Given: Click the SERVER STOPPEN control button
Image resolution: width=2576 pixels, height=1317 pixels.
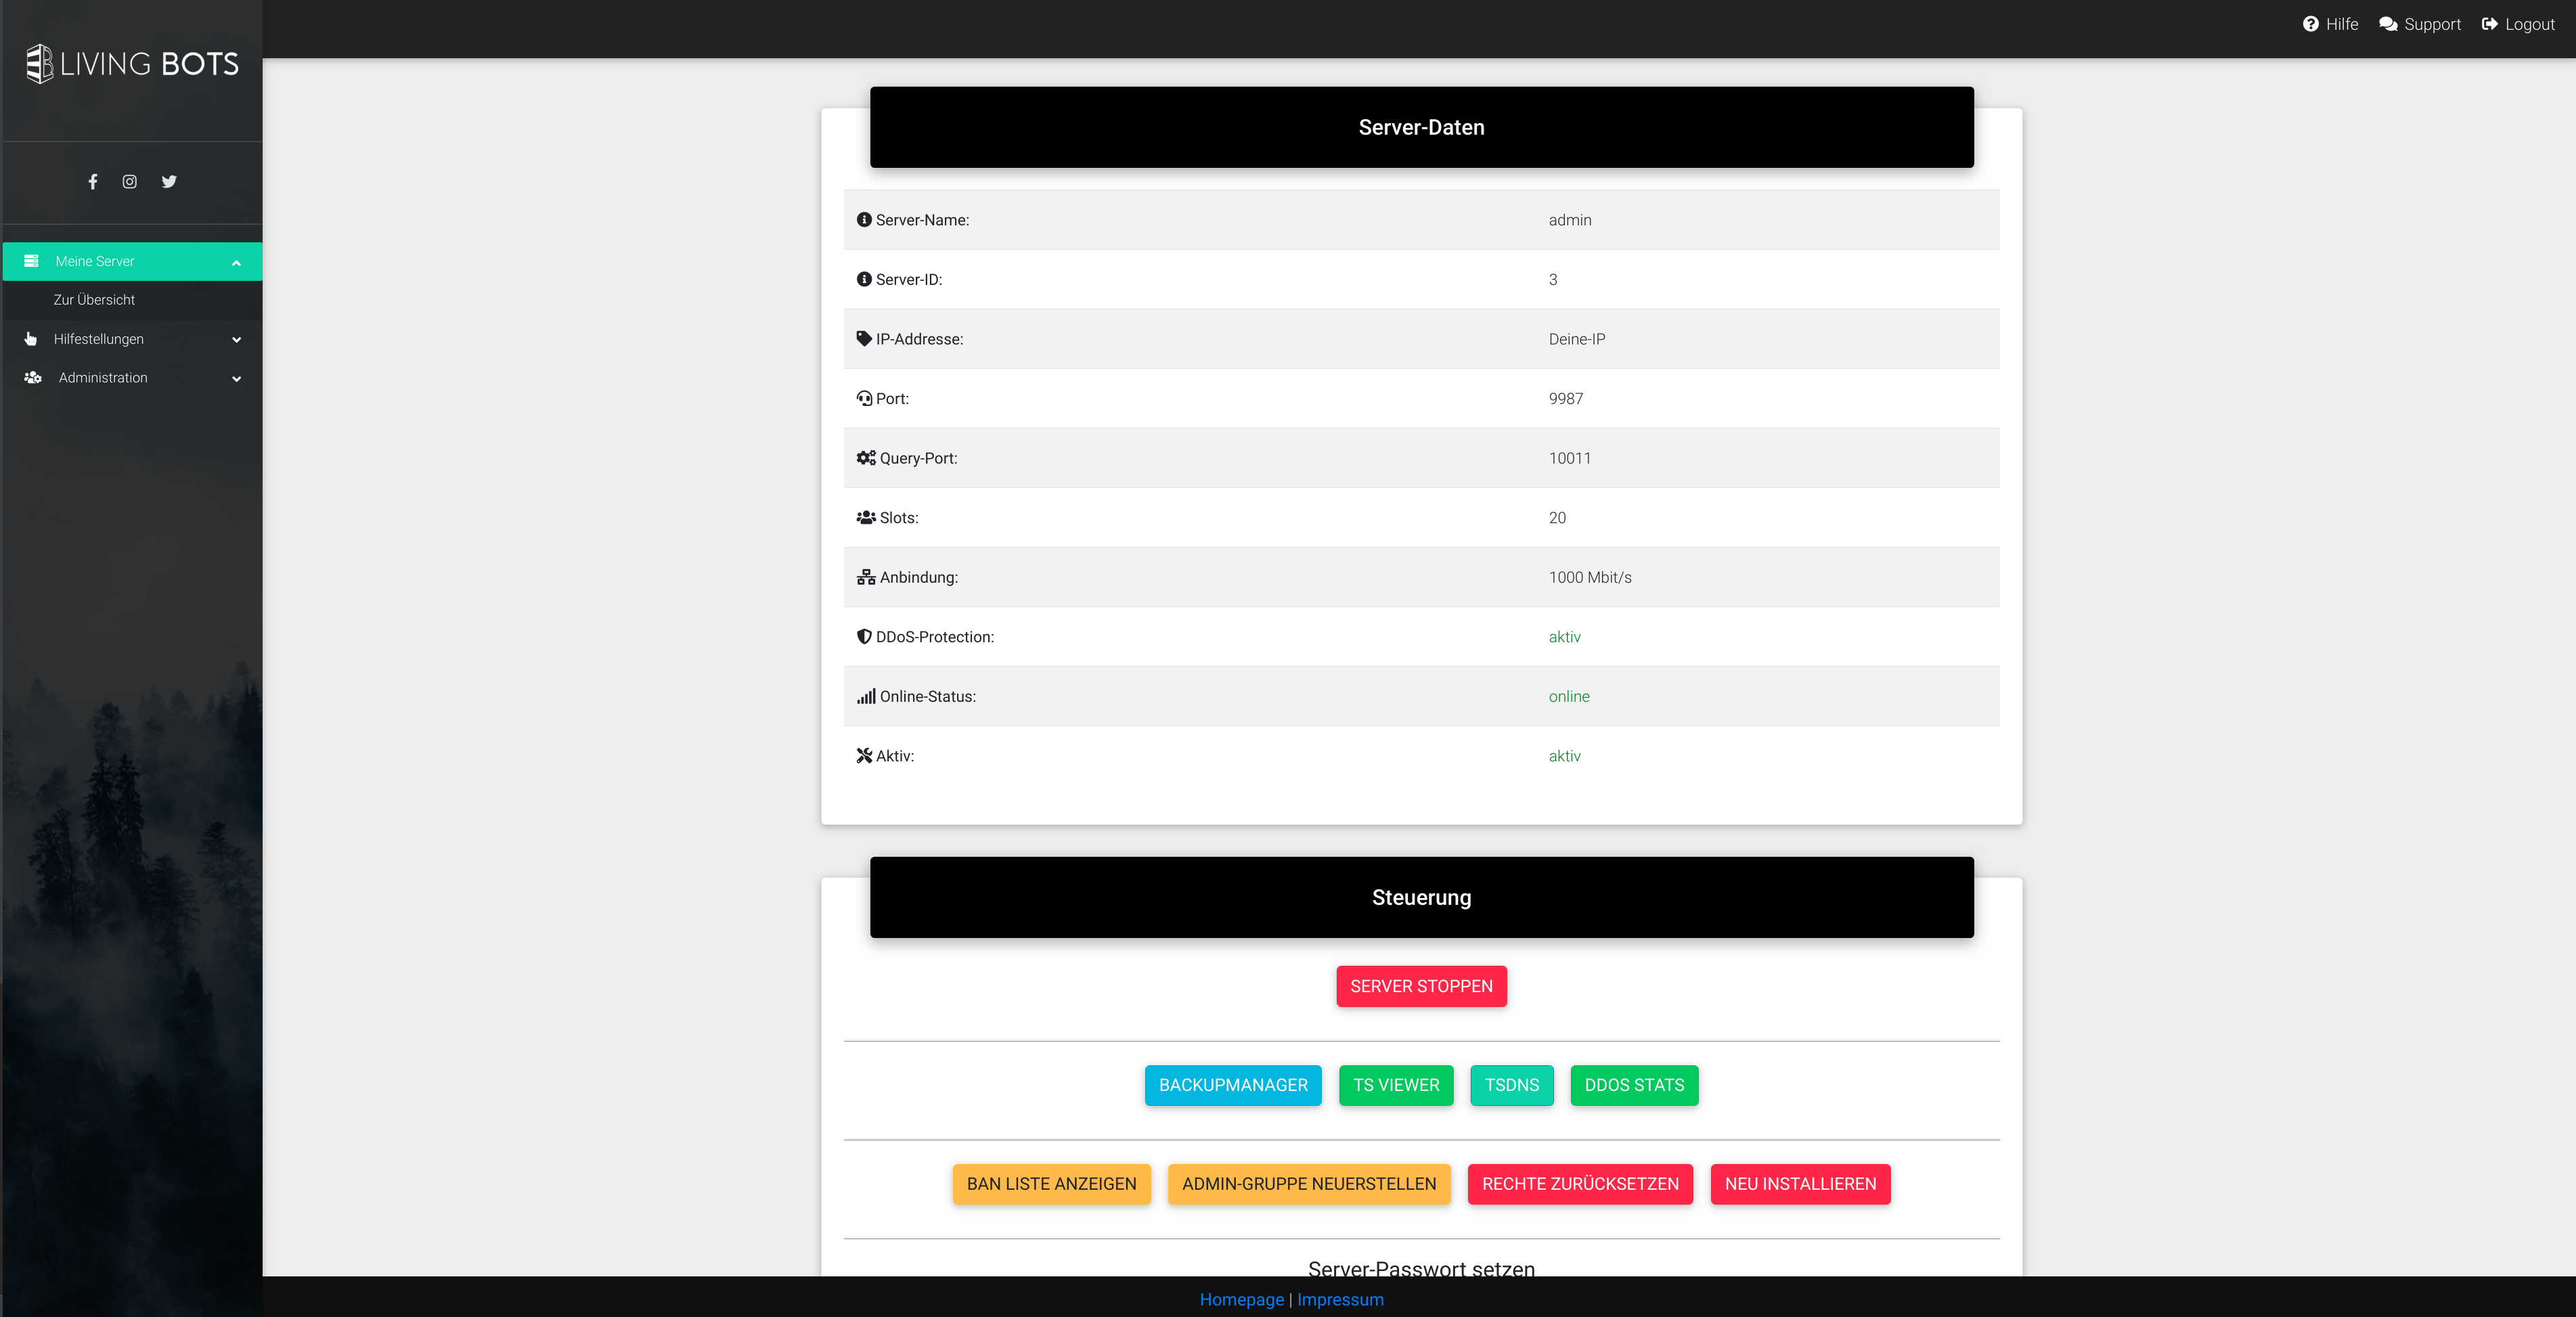Looking at the screenshot, I should (x=1421, y=986).
